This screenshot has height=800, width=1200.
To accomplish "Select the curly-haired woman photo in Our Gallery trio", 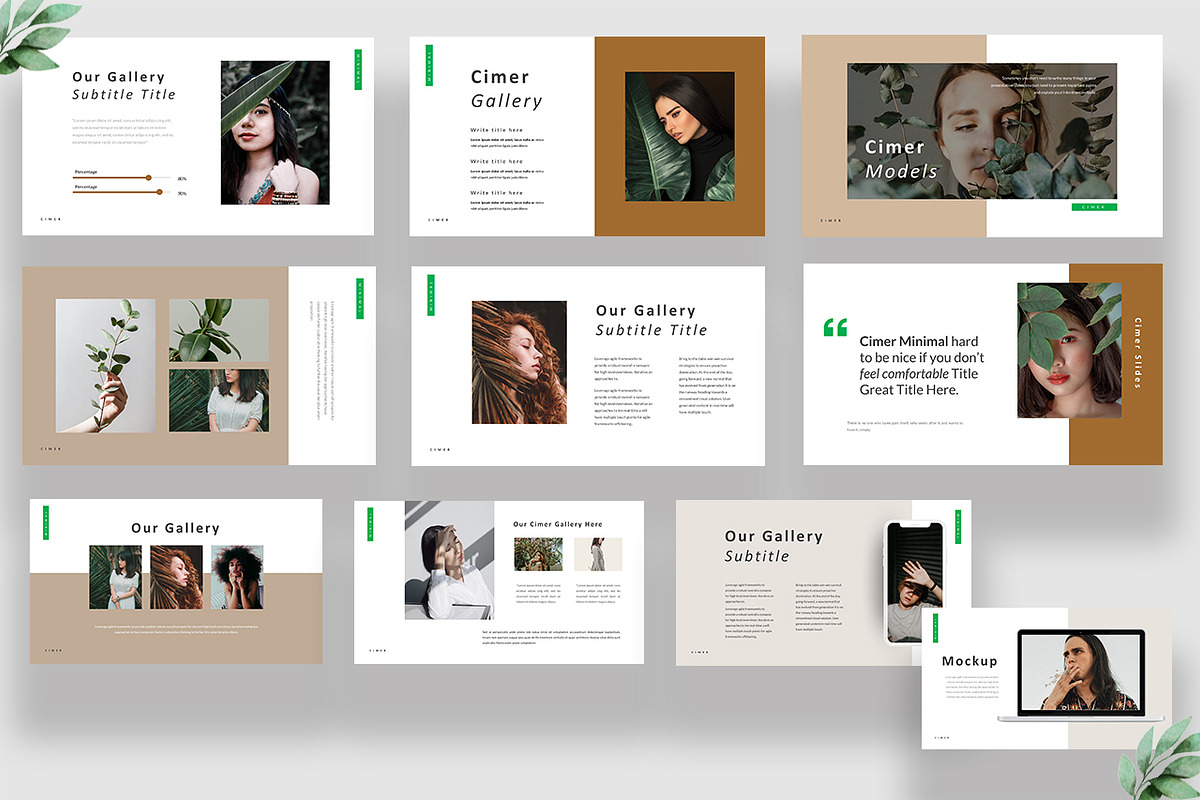I will pos(237,577).
